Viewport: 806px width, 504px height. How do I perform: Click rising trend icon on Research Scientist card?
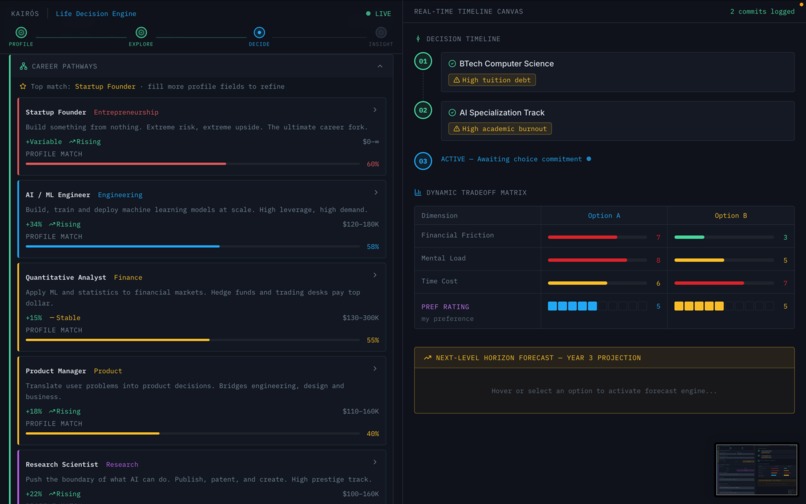(52, 494)
